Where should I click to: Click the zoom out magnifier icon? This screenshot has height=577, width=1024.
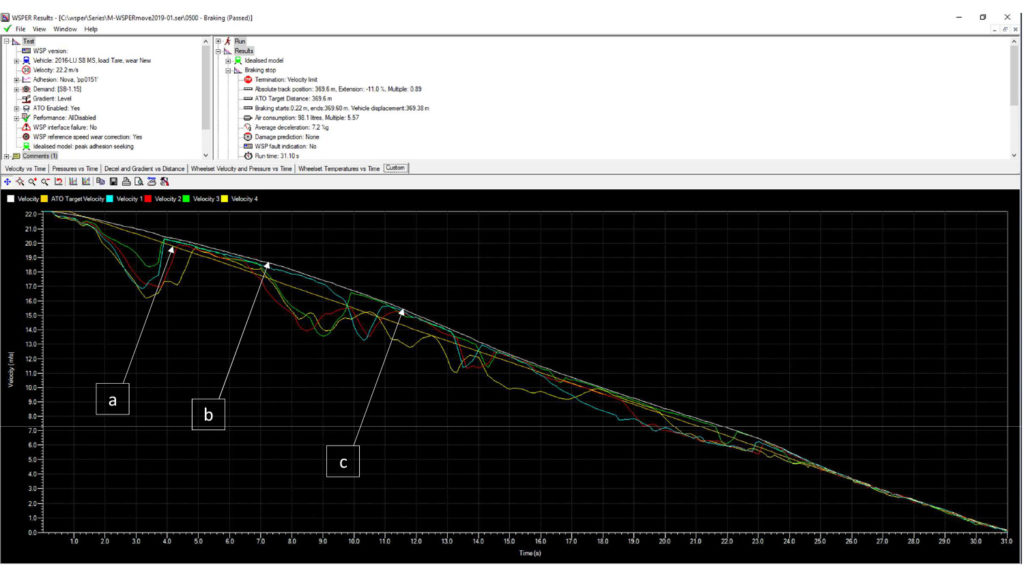[45, 182]
